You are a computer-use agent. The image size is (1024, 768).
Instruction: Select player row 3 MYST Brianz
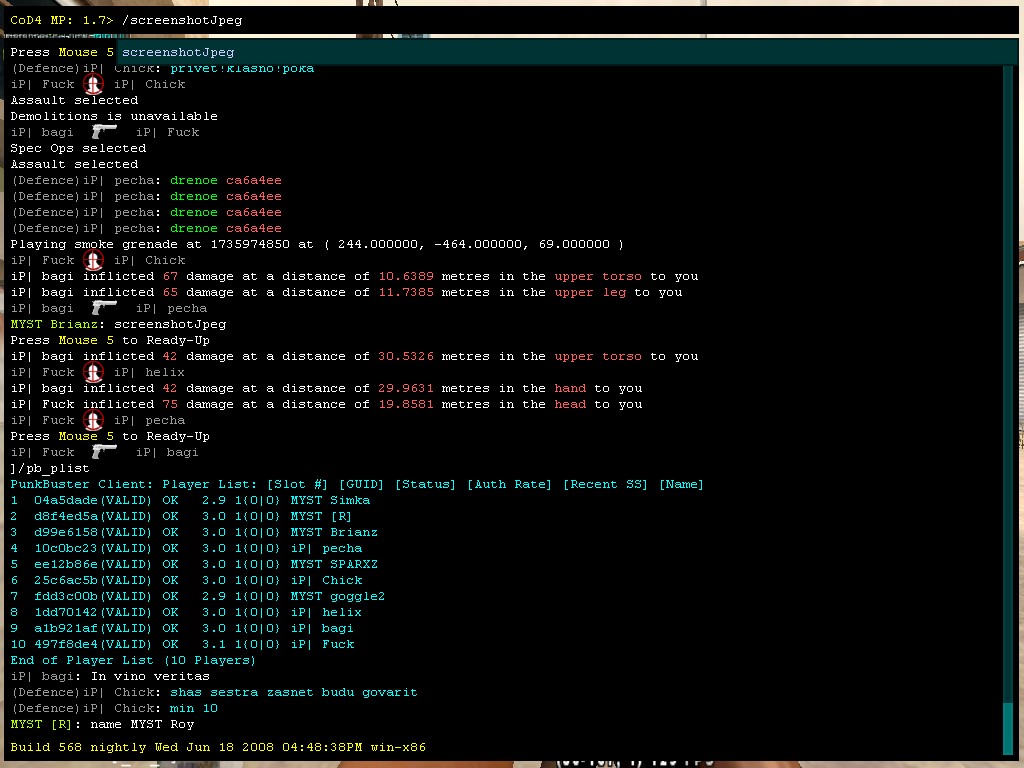click(194, 532)
